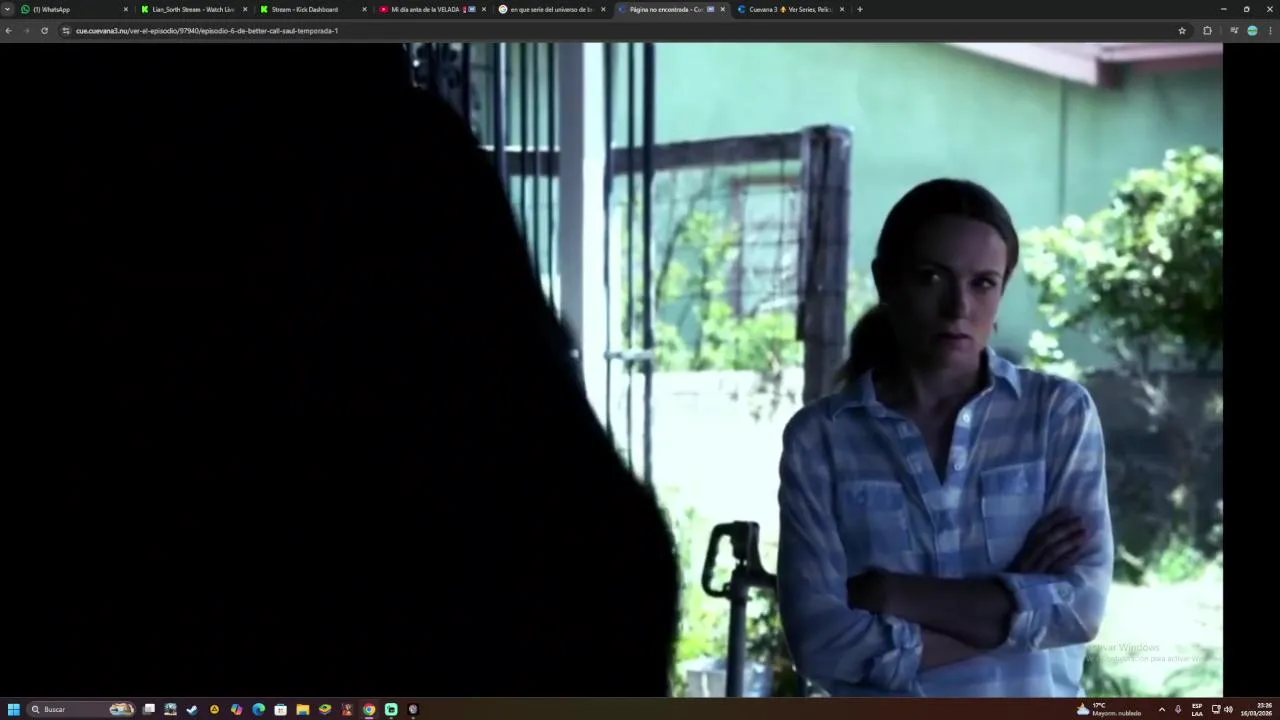Open Task View on the taskbar
The image size is (1280, 720).
pyautogui.click(x=149, y=709)
